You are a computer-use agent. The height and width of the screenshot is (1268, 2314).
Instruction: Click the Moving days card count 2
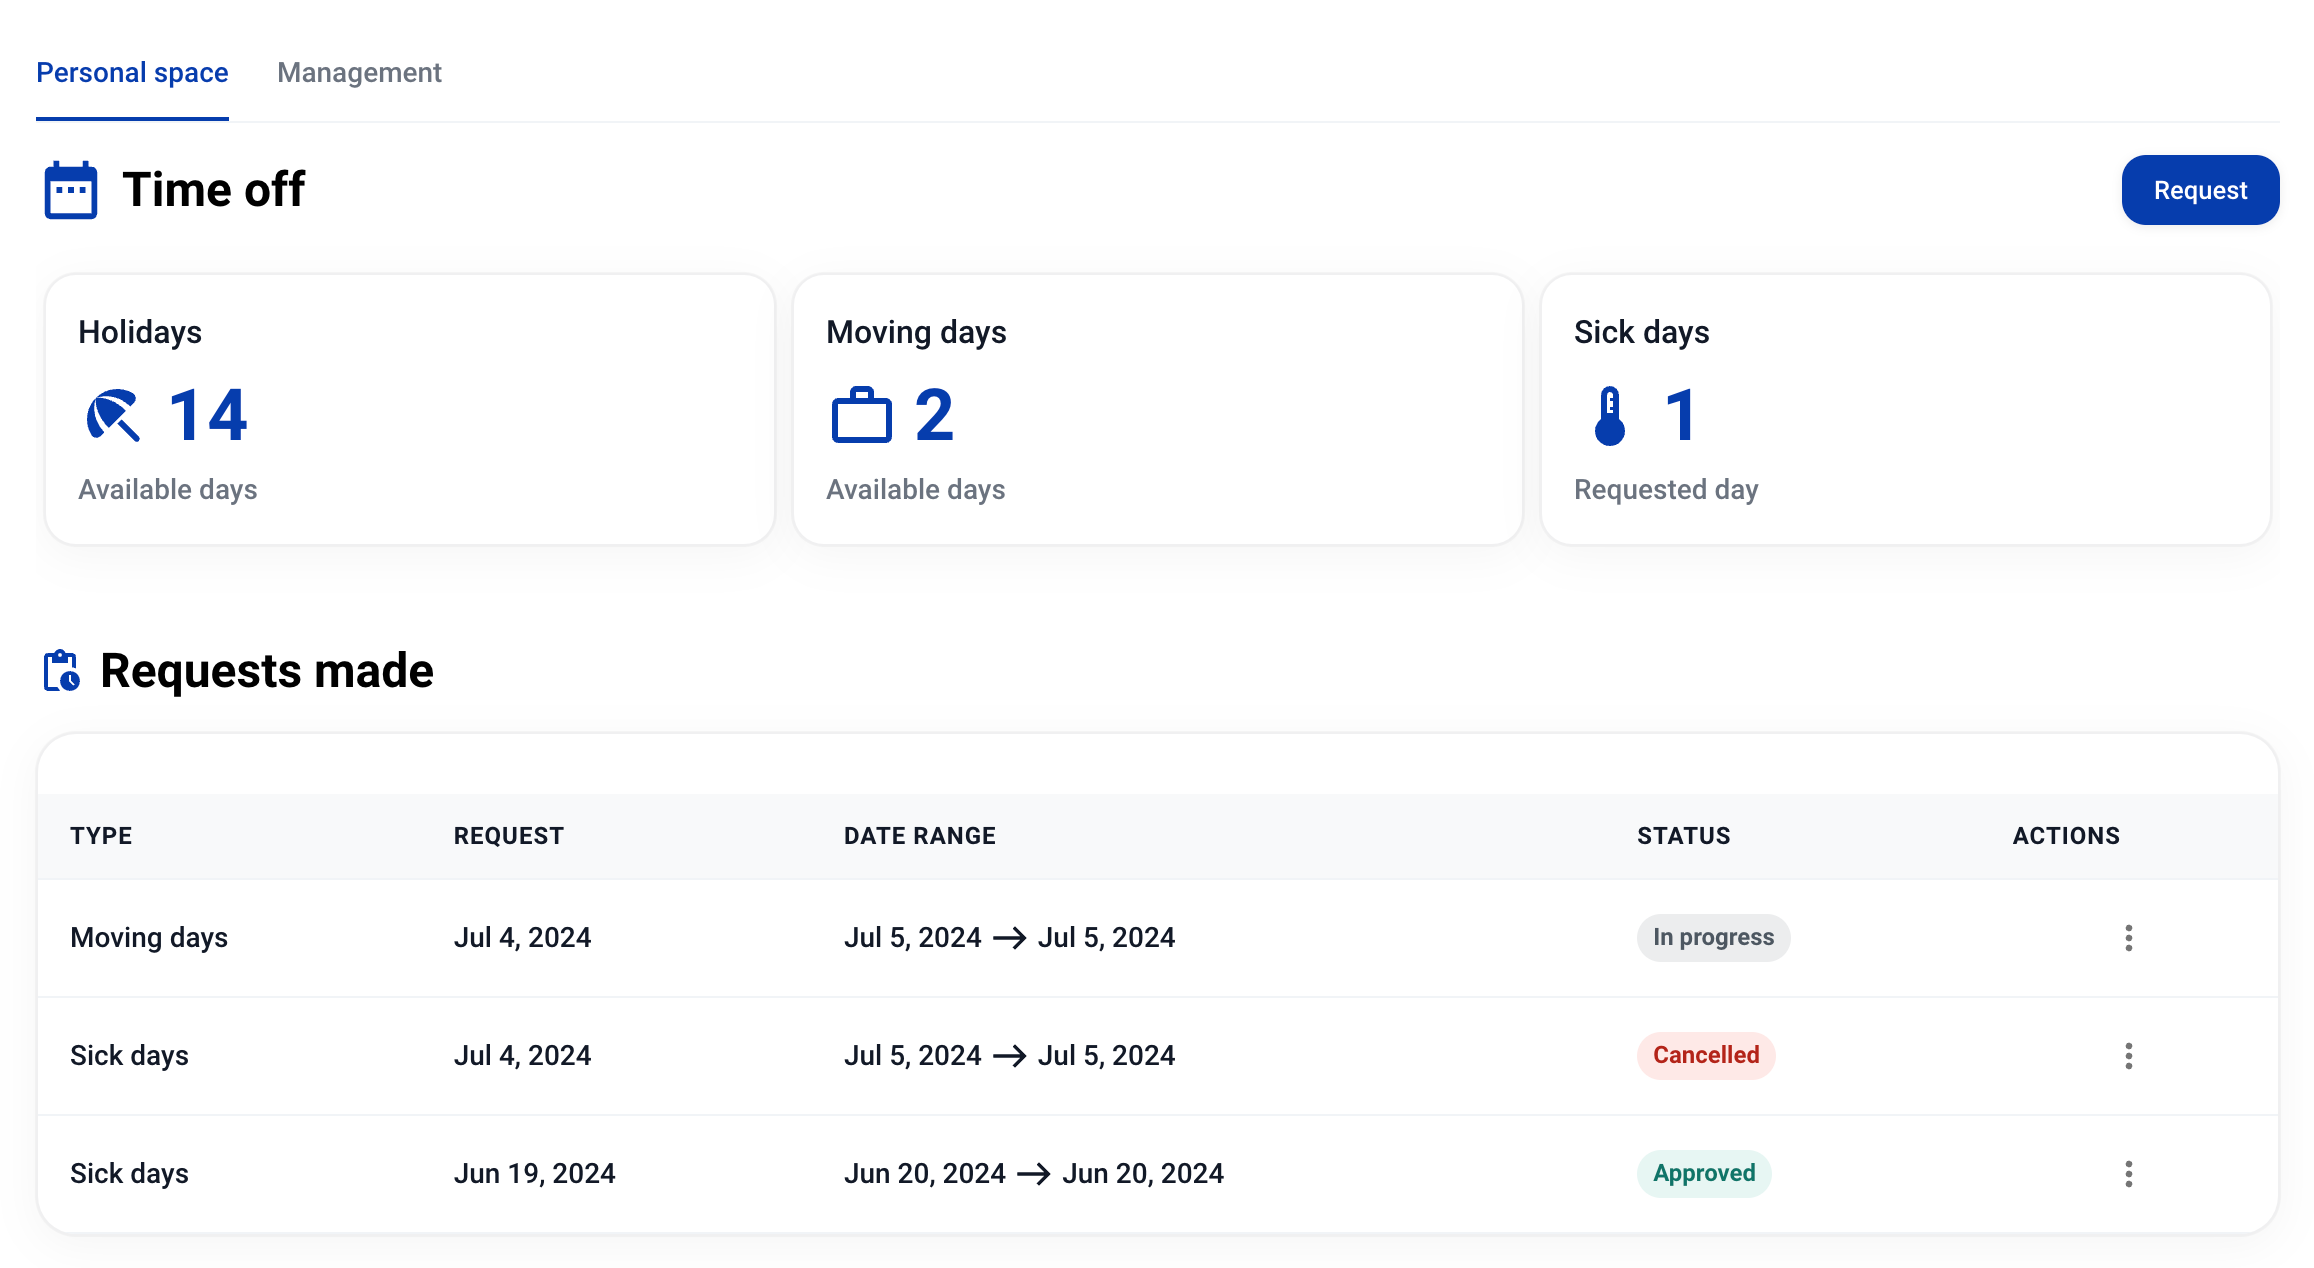coord(934,415)
